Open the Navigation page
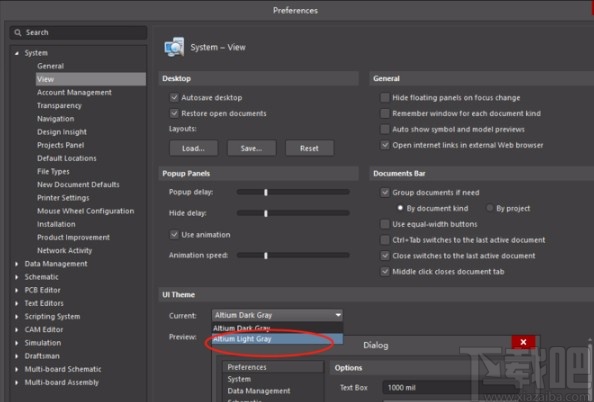The image size is (594, 402). click(56, 119)
